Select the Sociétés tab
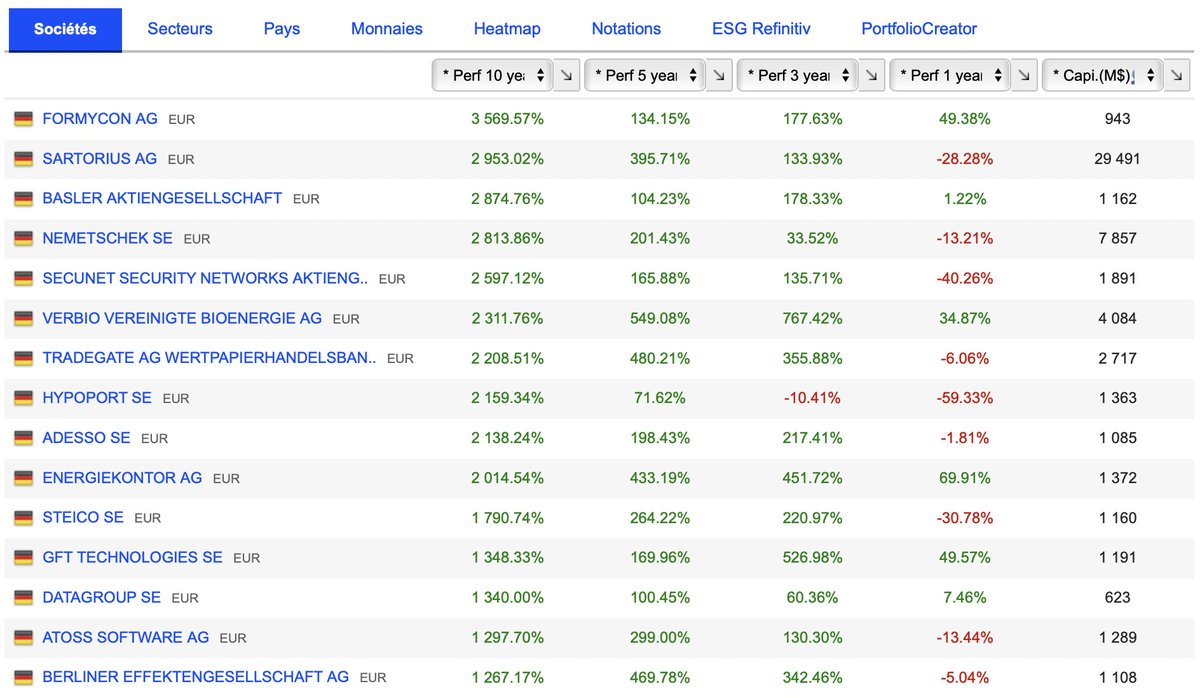 65,29
